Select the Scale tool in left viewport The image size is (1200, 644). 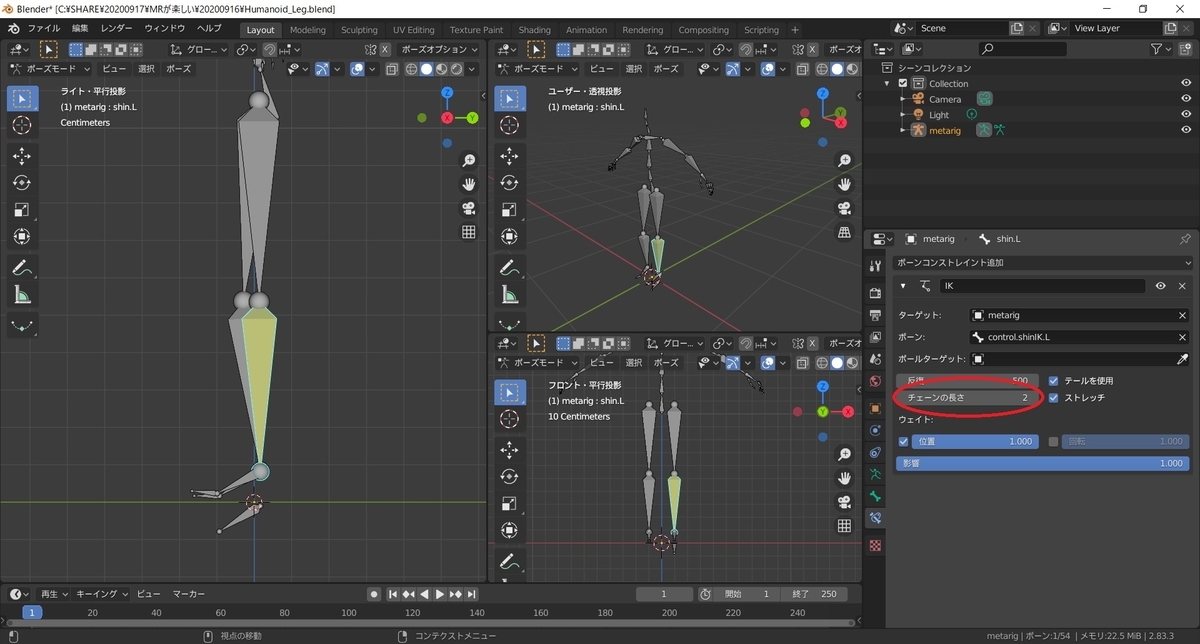click(x=22, y=210)
